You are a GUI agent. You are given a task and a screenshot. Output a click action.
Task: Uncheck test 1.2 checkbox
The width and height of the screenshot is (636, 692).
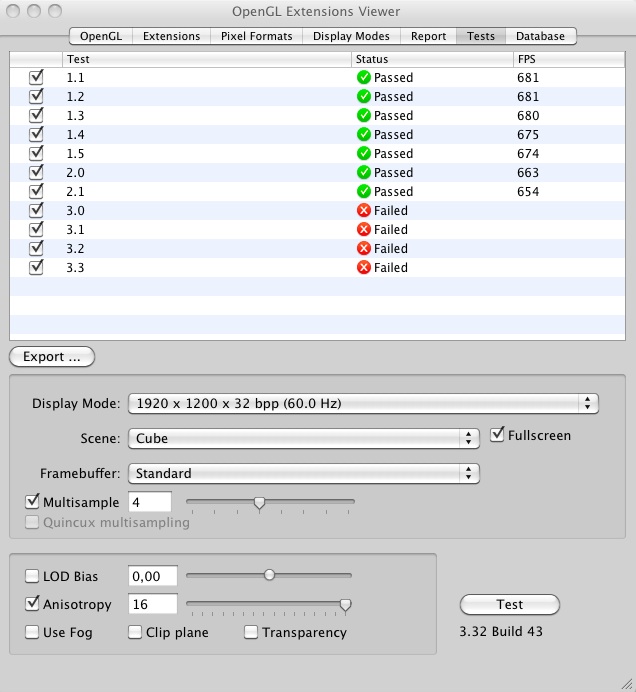36,97
